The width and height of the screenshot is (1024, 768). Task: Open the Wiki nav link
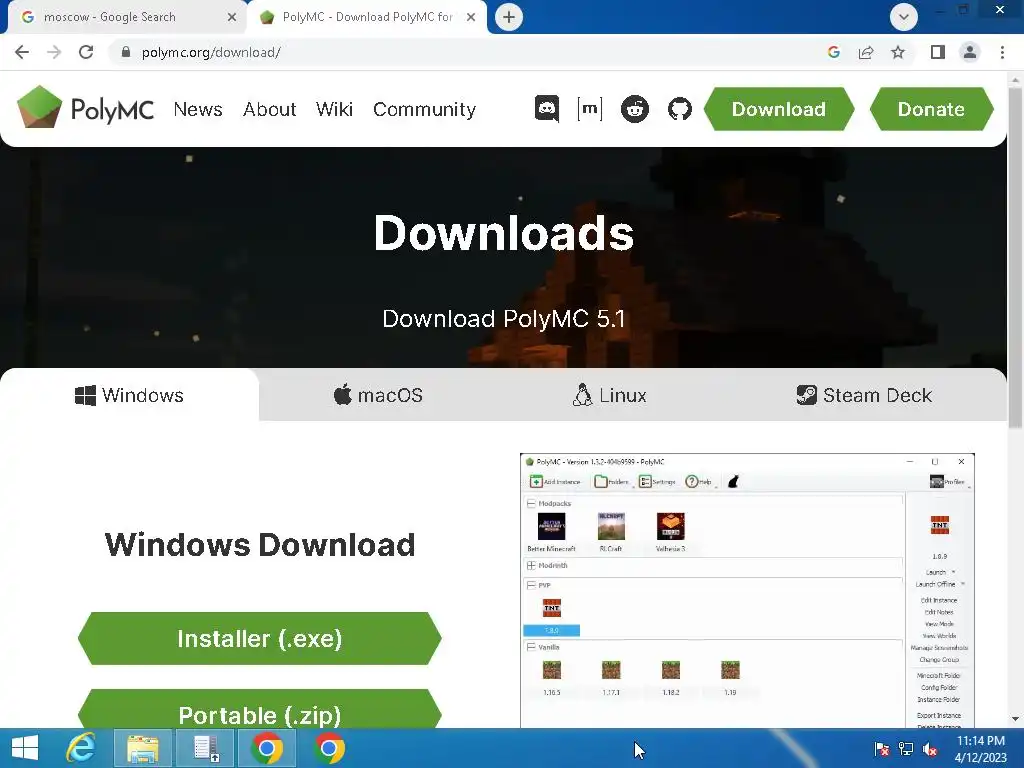coord(334,109)
